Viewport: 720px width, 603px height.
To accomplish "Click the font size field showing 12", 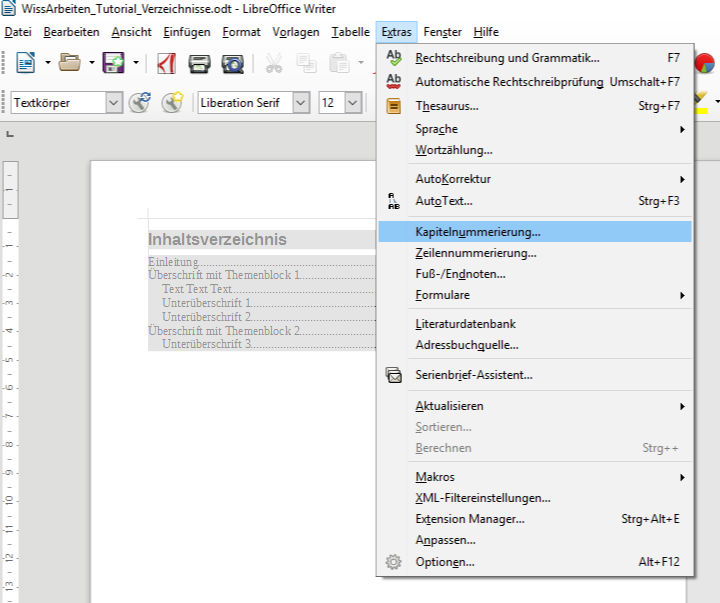I will click(x=332, y=102).
